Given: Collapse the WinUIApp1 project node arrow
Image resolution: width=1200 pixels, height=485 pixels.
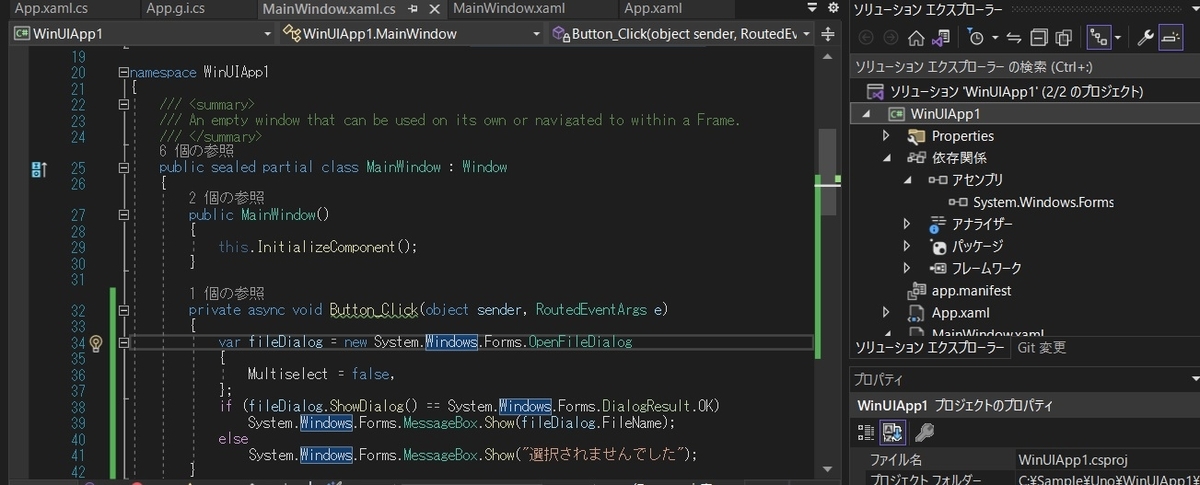Looking at the screenshot, I should tap(867, 114).
